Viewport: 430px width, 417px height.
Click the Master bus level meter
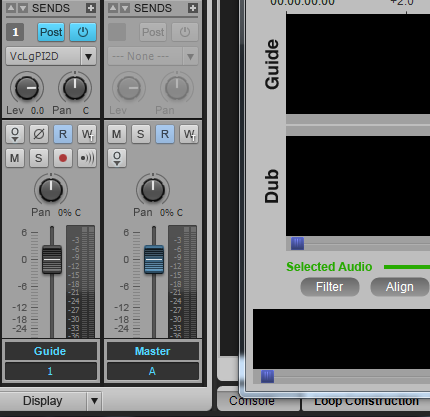point(183,282)
